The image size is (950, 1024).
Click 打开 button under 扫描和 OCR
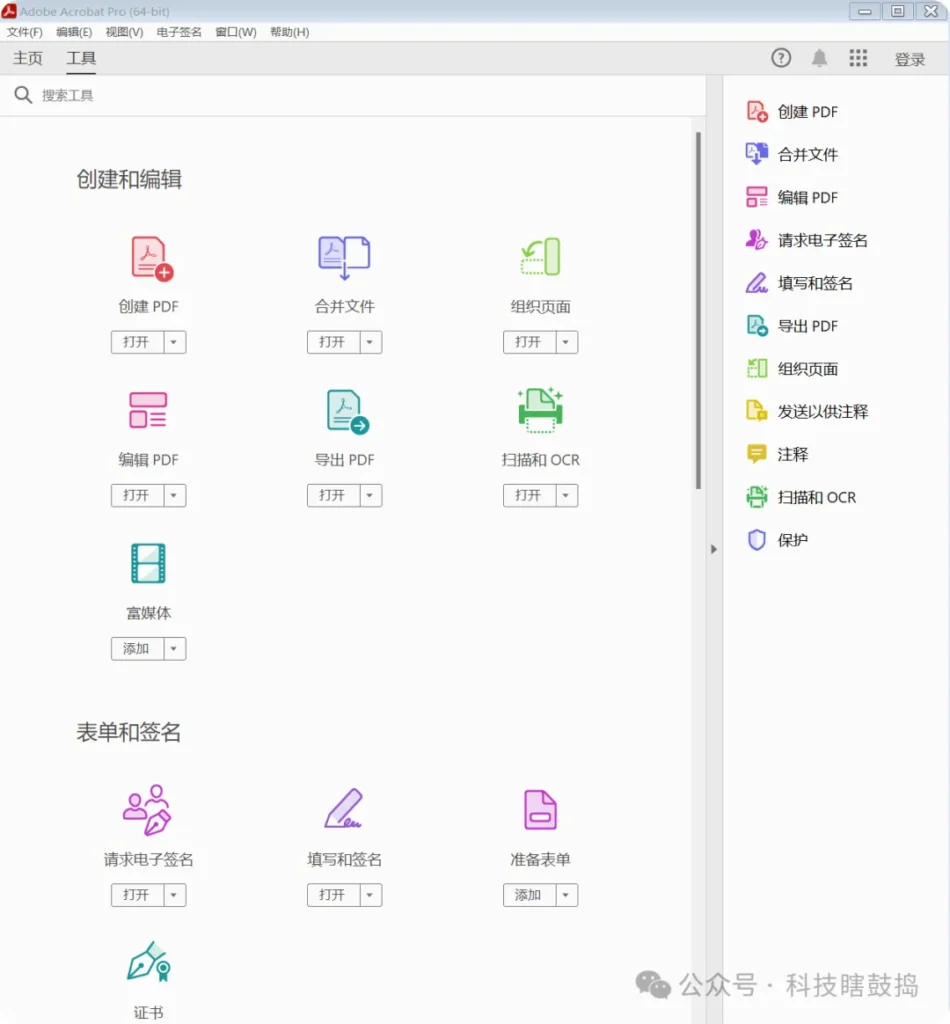(x=529, y=496)
